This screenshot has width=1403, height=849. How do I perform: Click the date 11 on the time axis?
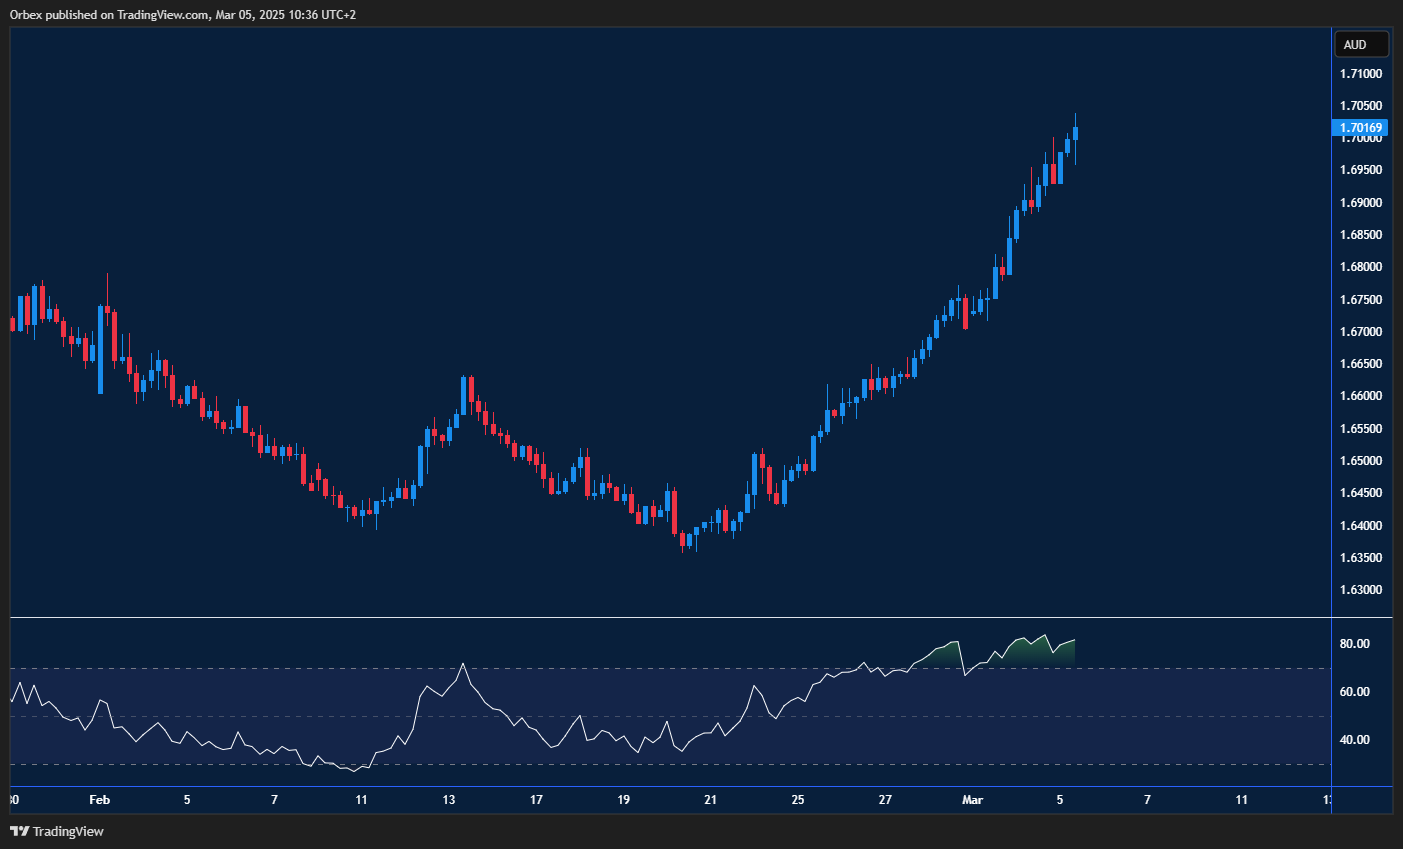[360, 800]
